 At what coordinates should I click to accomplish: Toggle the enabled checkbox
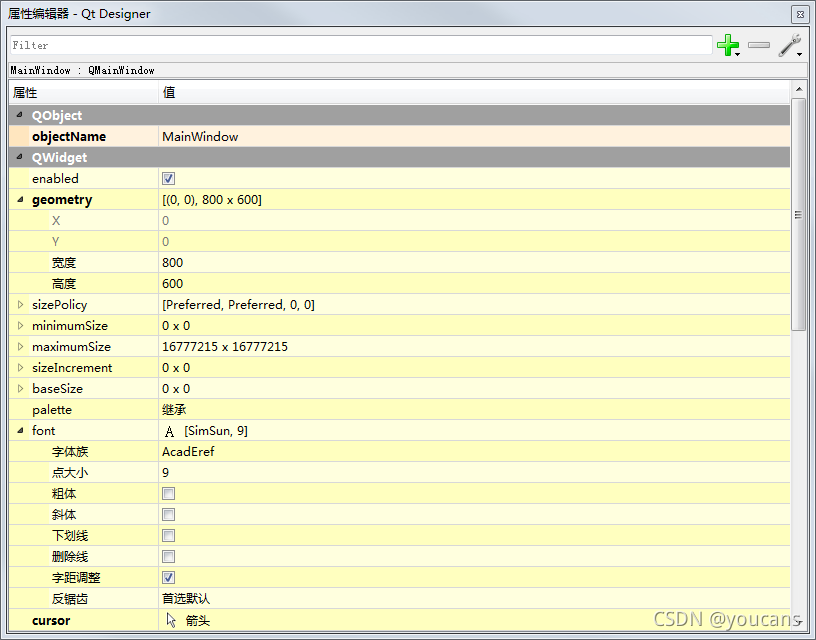coord(169,178)
